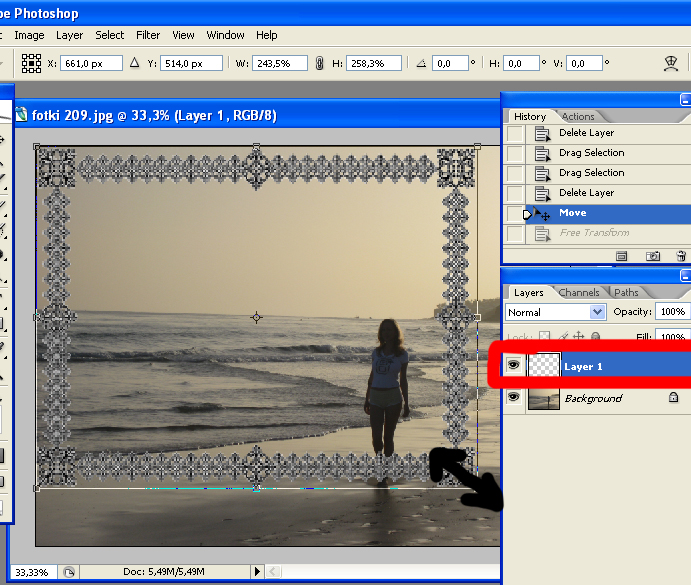Toggle the lock position icon in Layers
This screenshot has height=585, width=691.
(x=578, y=336)
